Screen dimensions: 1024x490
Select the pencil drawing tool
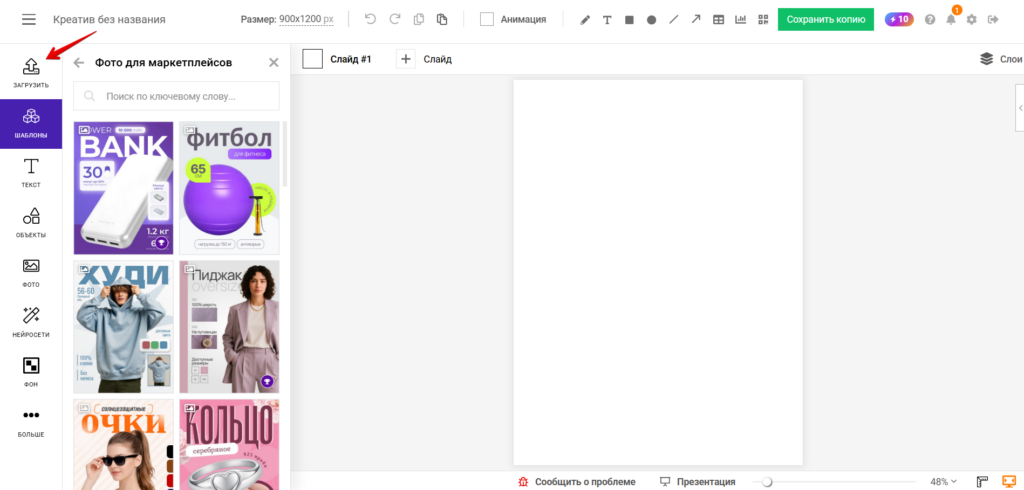[585, 20]
